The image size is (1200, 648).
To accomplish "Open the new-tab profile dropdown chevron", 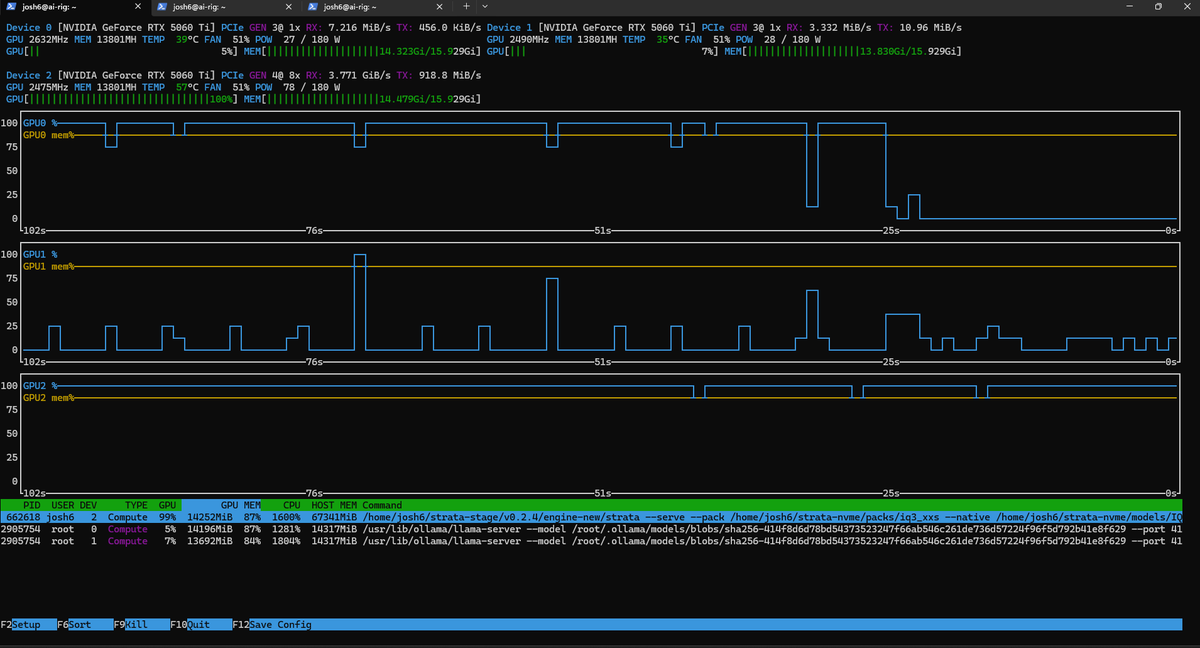I will click(x=484, y=6).
